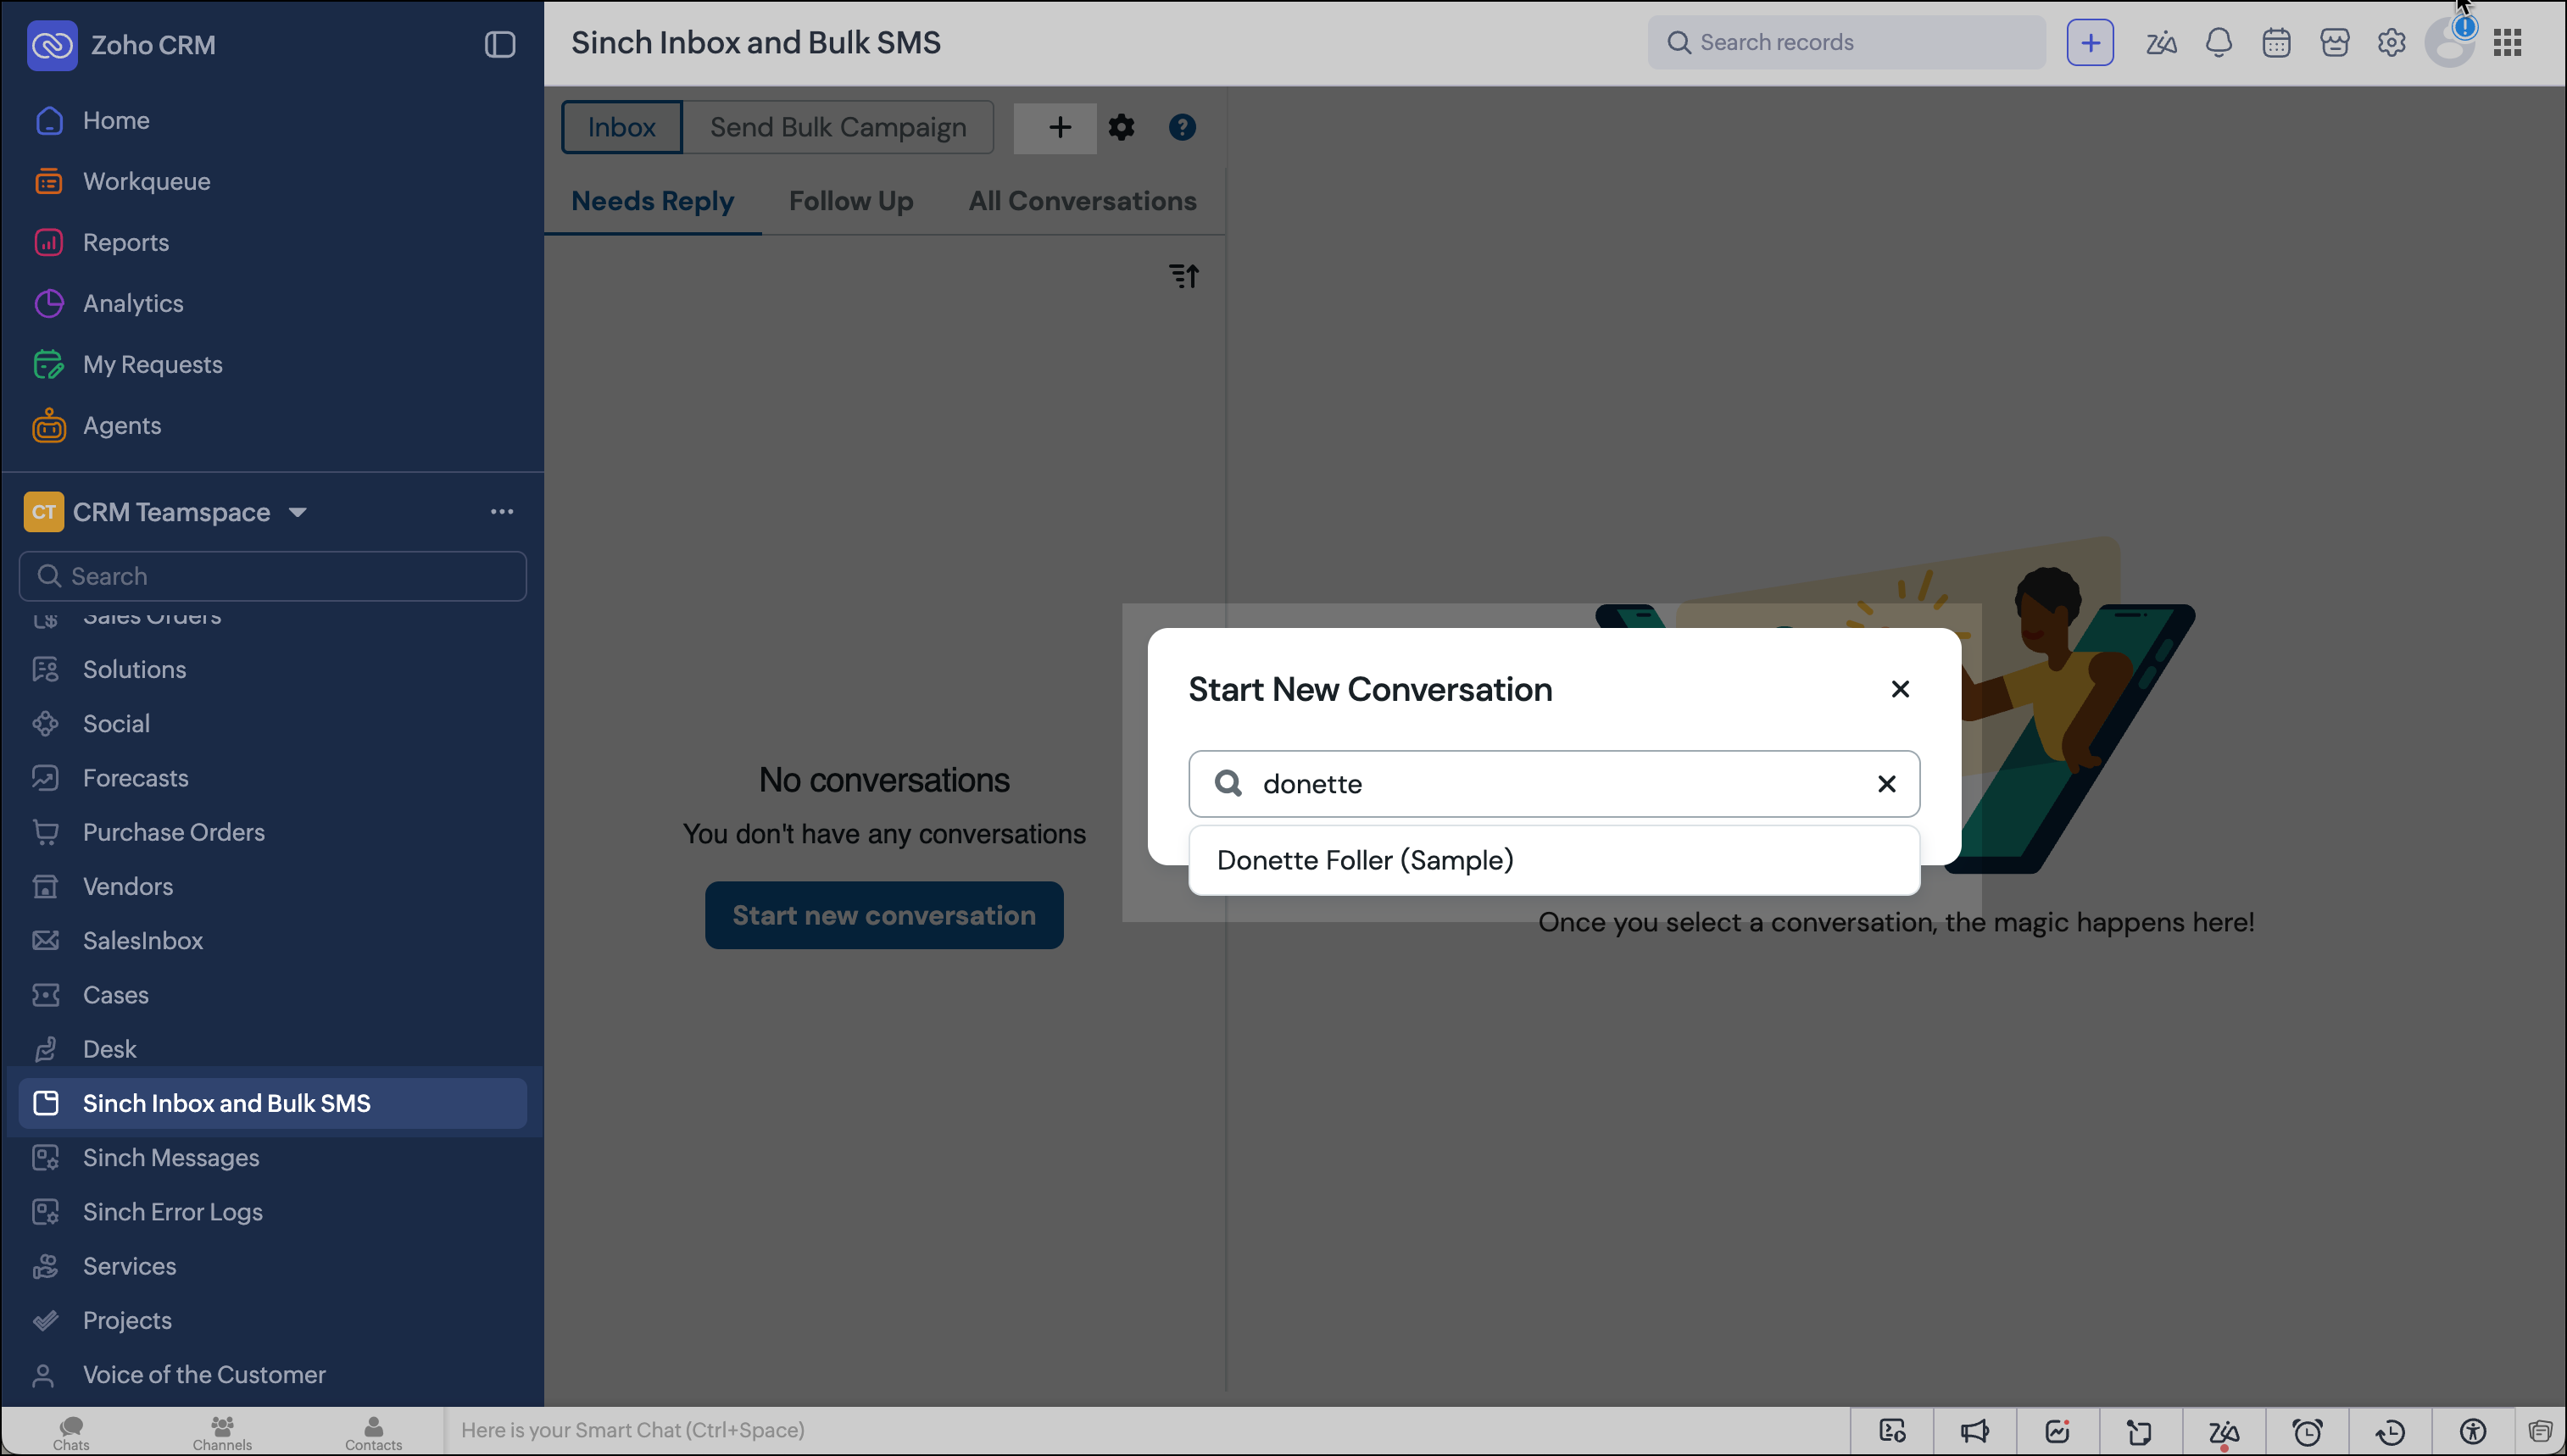
Task: Click the Zoho CRM logo icon
Action: coord(52,45)
